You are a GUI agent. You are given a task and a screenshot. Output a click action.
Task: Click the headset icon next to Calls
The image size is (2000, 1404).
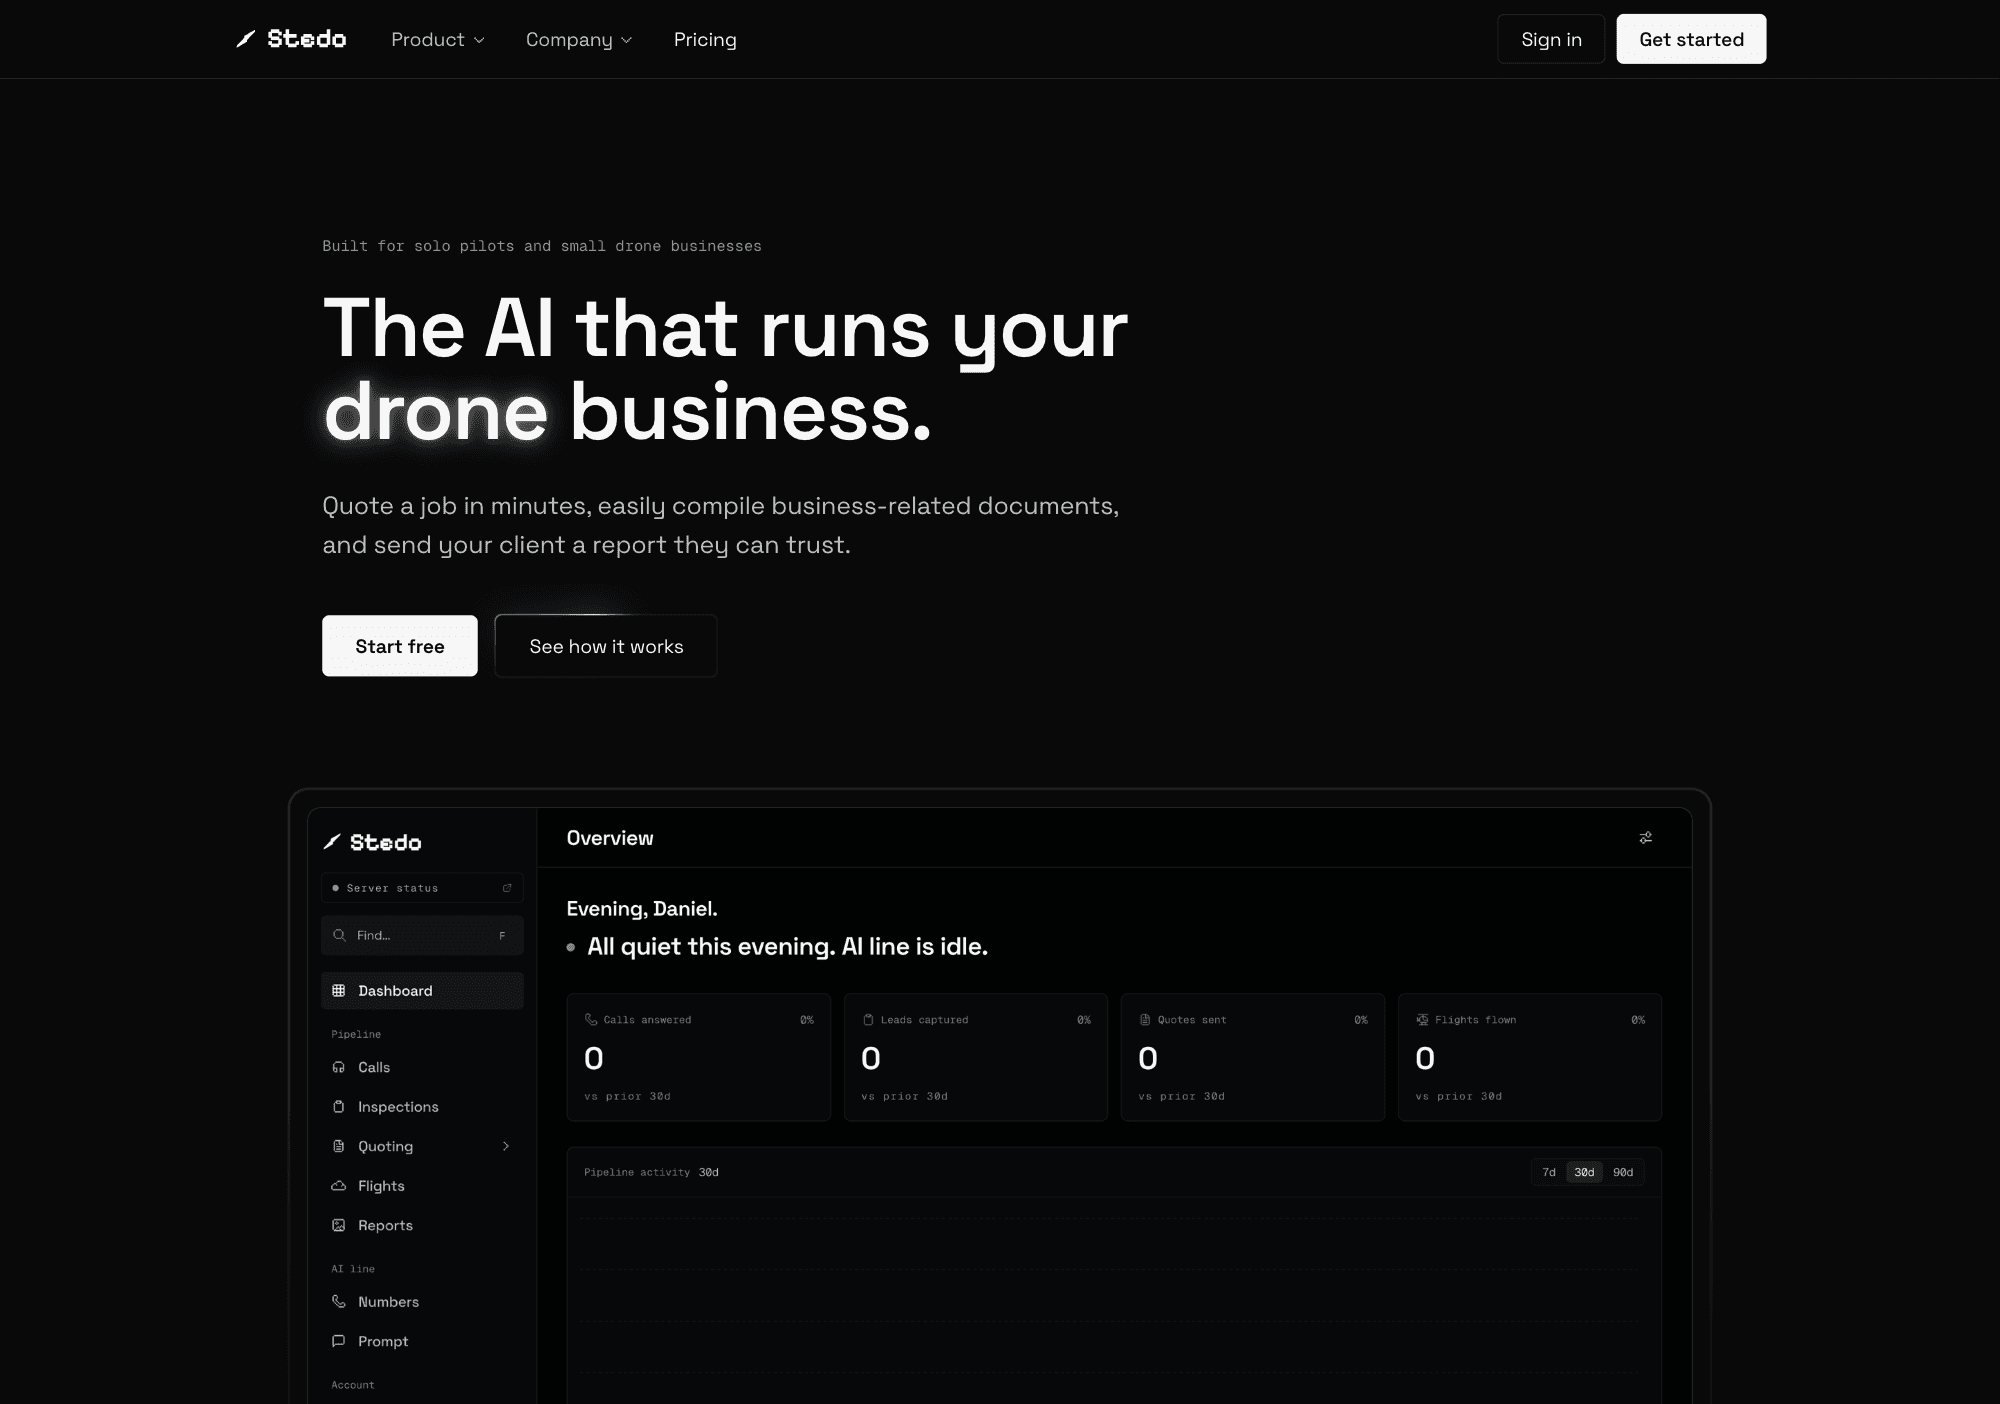click(x=339, y=1067)
